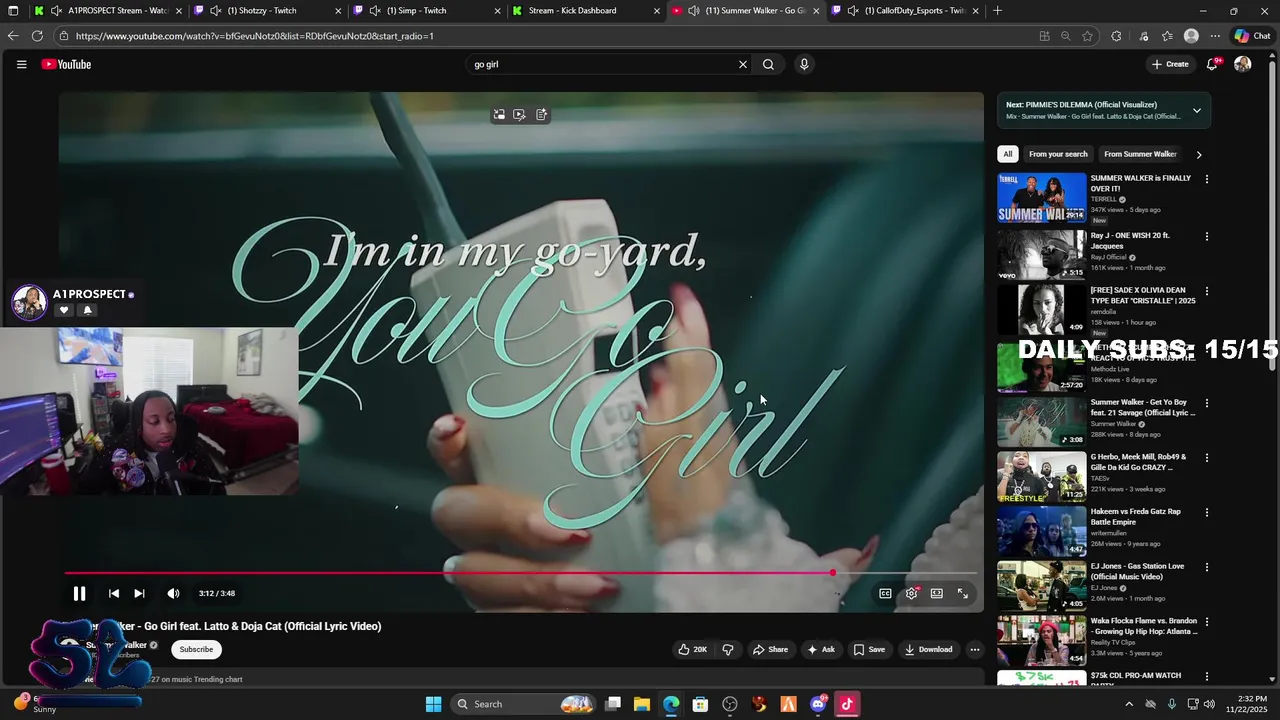This screenshot has width=1280, height=720.
Task: Open more actions ellipsis below video
Action: (974, 649)
